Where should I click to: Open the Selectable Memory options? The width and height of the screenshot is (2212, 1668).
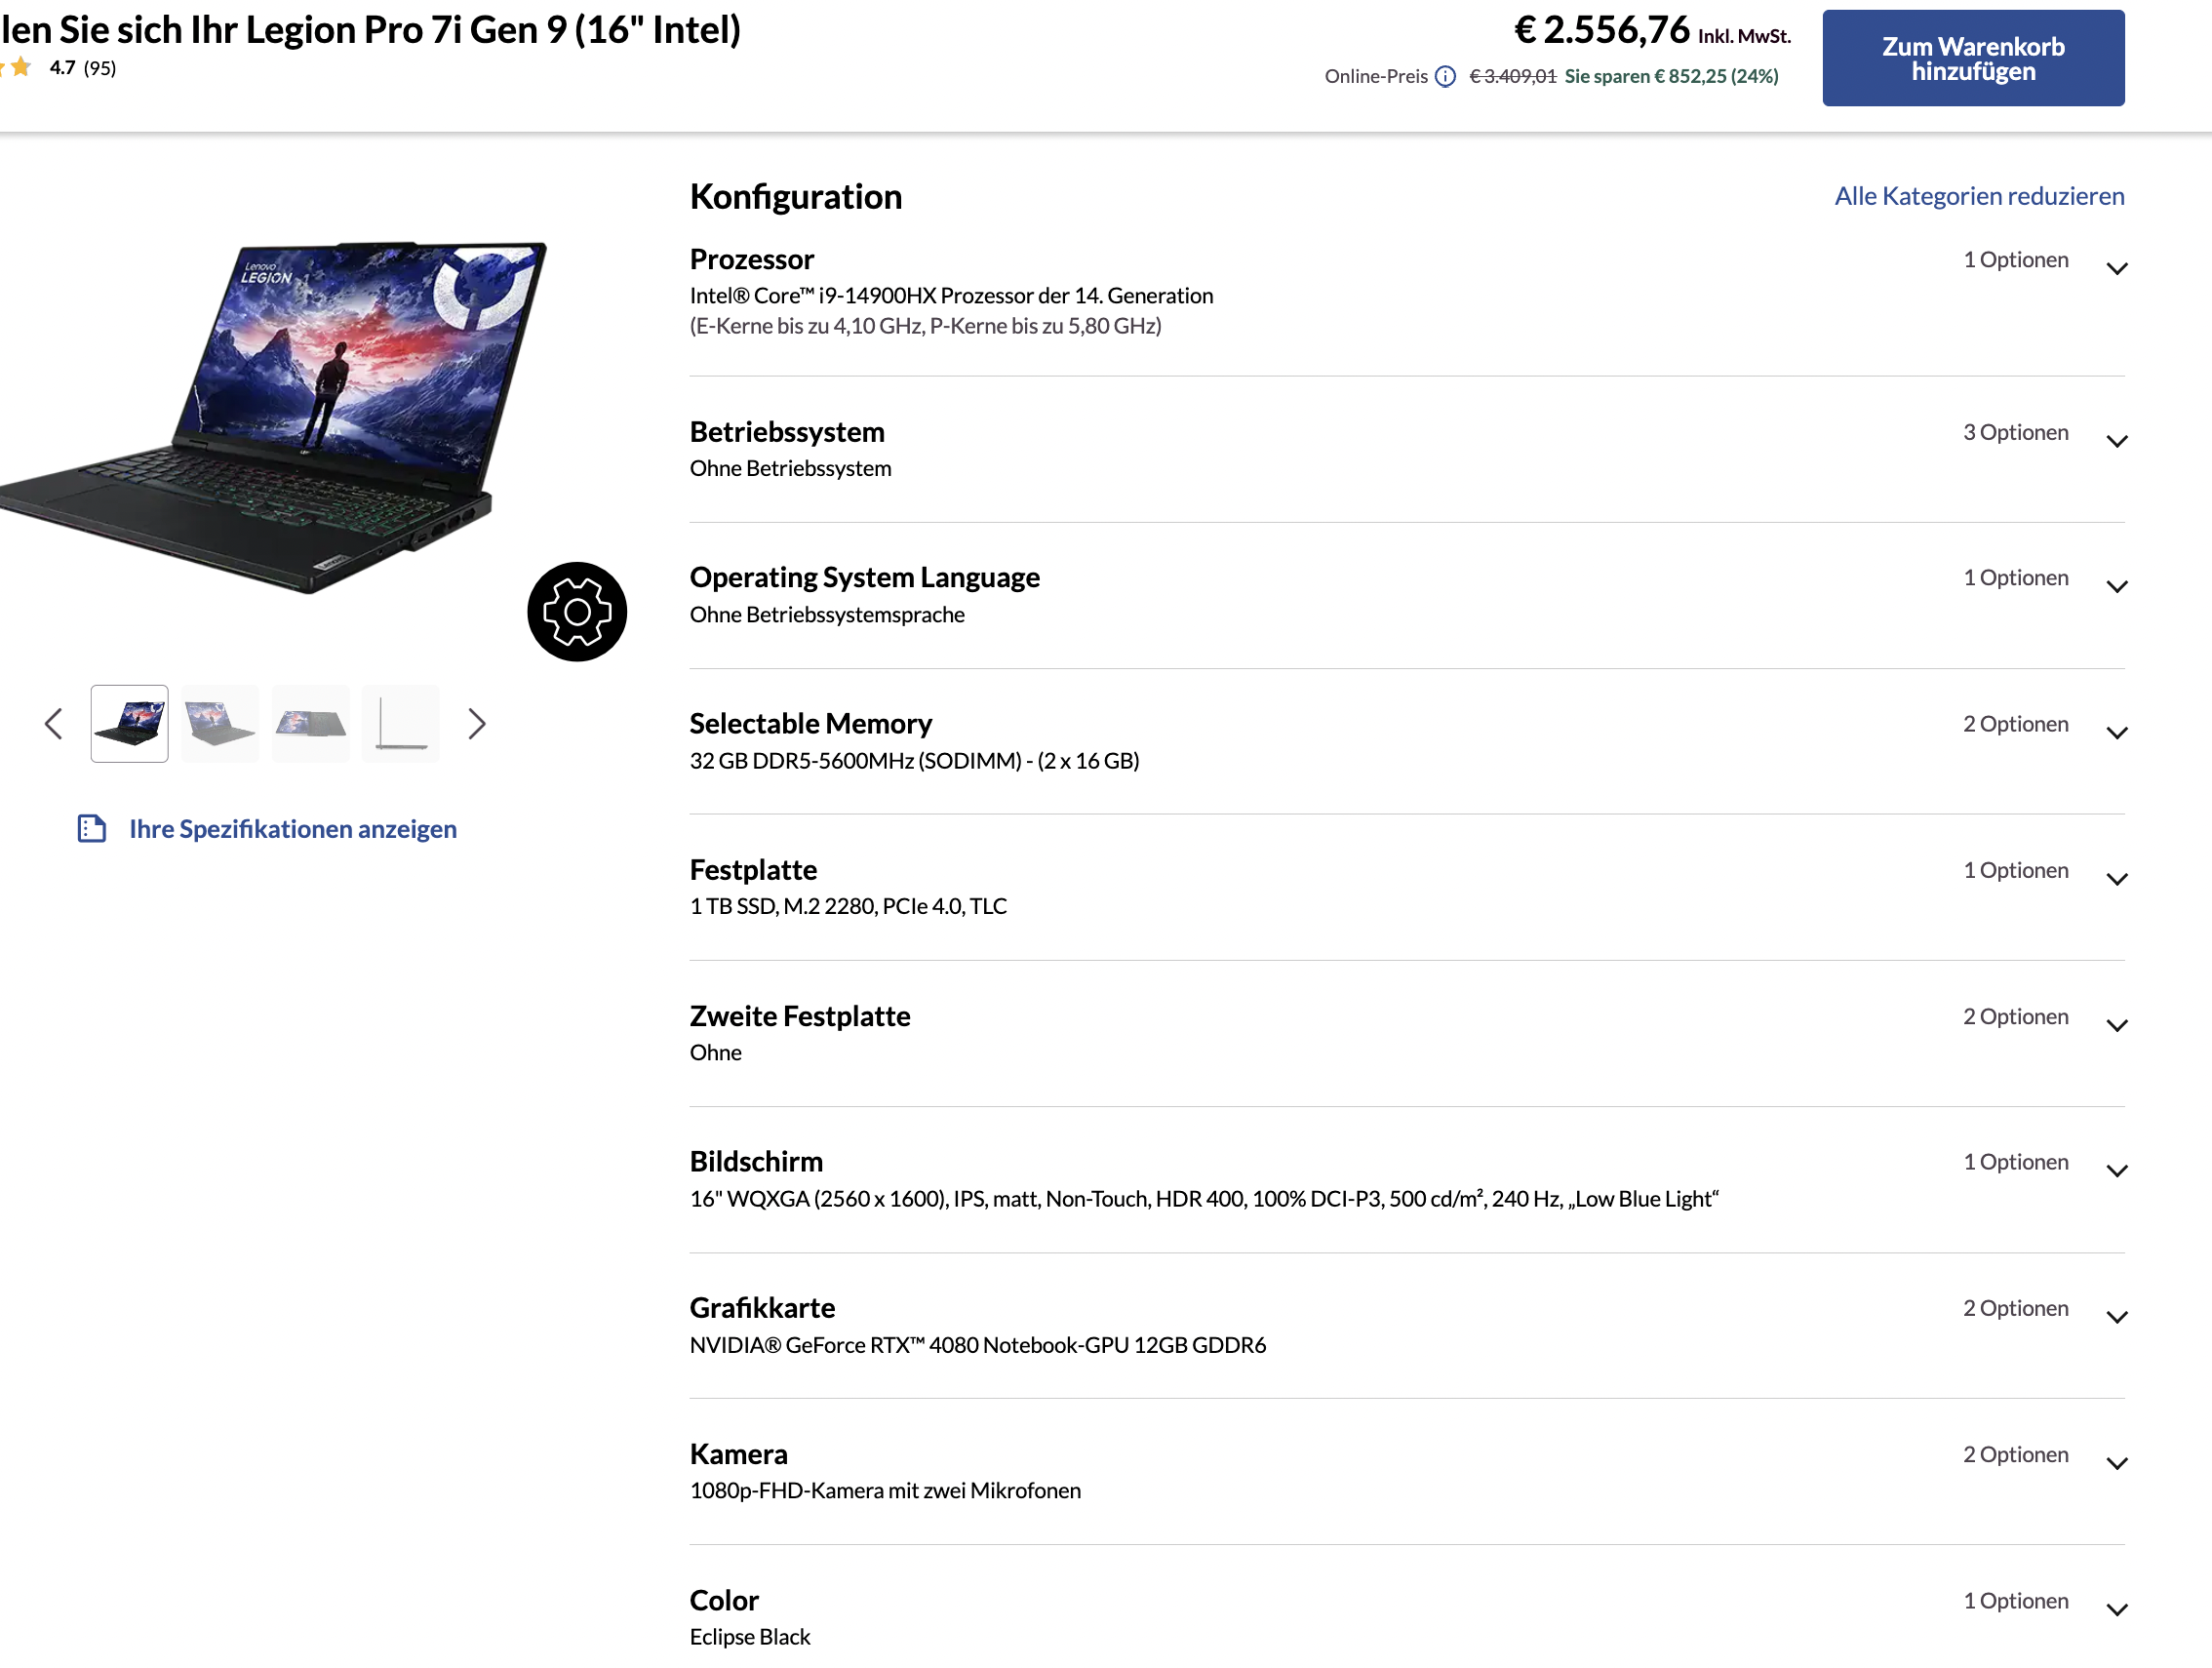click(2116, 733)
